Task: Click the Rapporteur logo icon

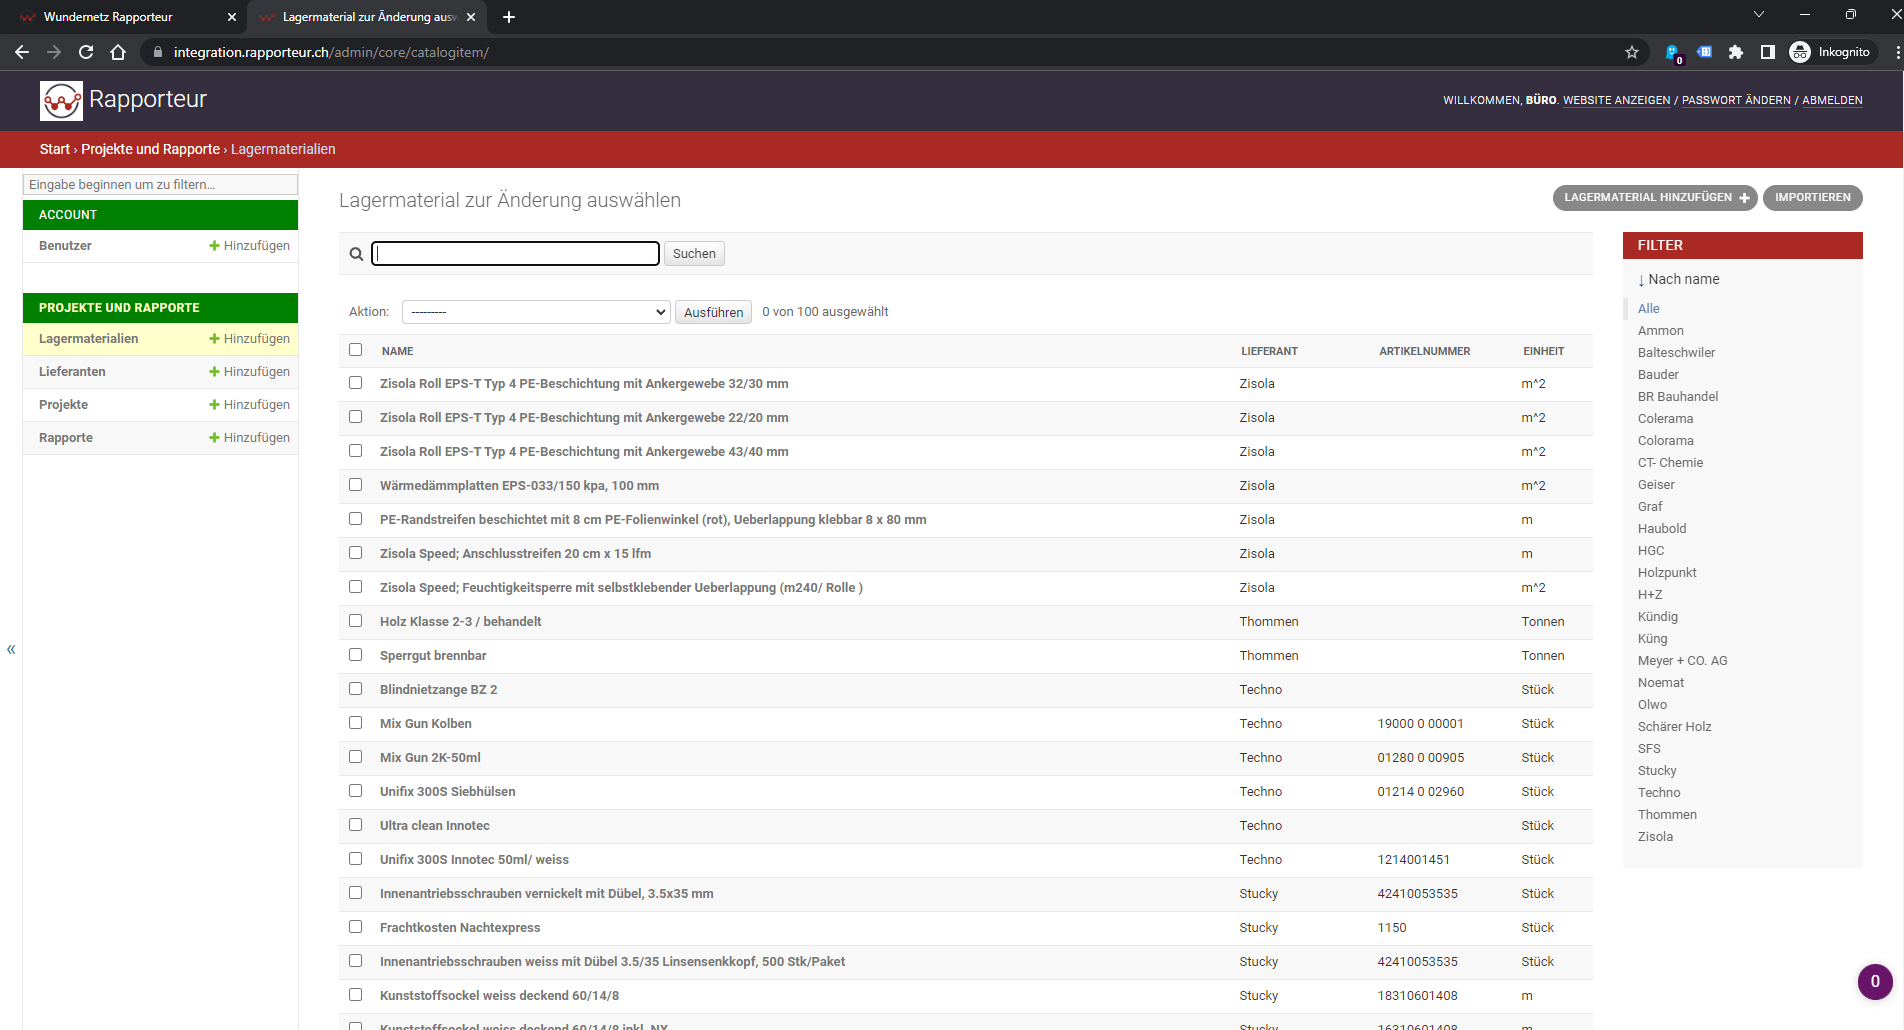Action: click(61, 101)
